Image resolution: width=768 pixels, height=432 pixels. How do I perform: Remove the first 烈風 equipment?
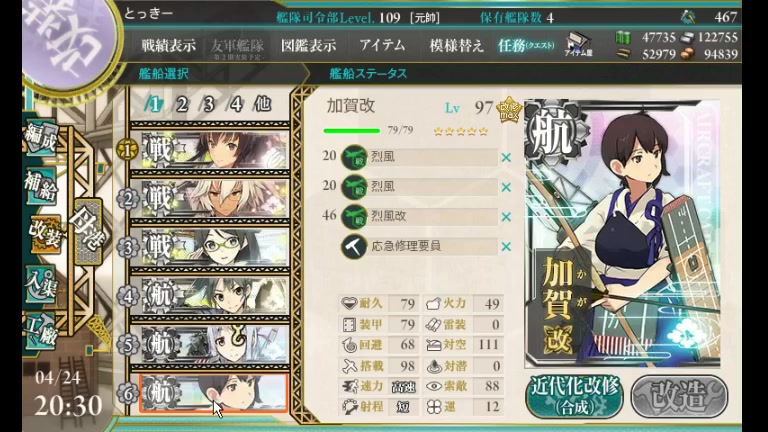tap(506, 158)
